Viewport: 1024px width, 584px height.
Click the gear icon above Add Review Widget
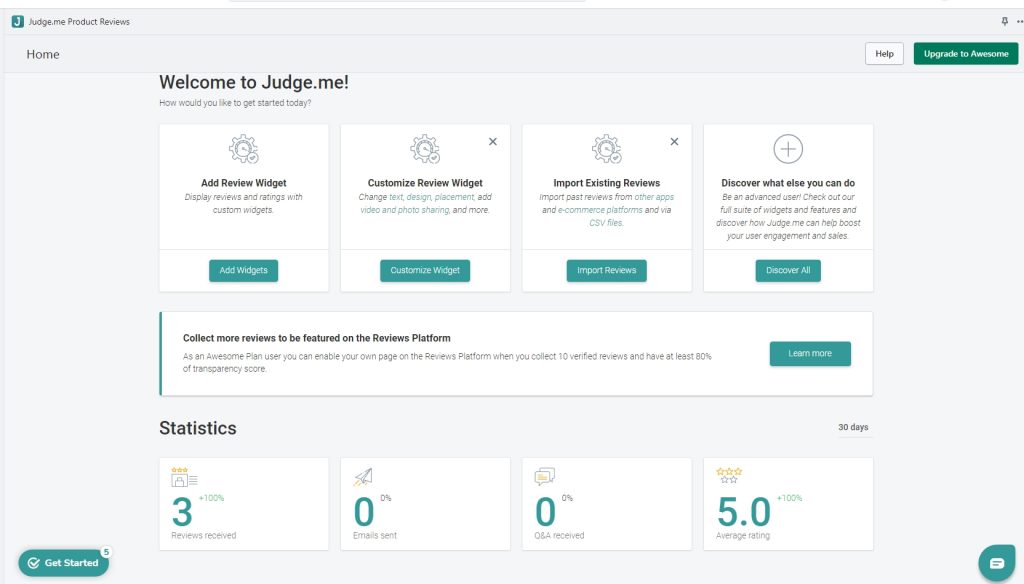(x=244, y=149)
